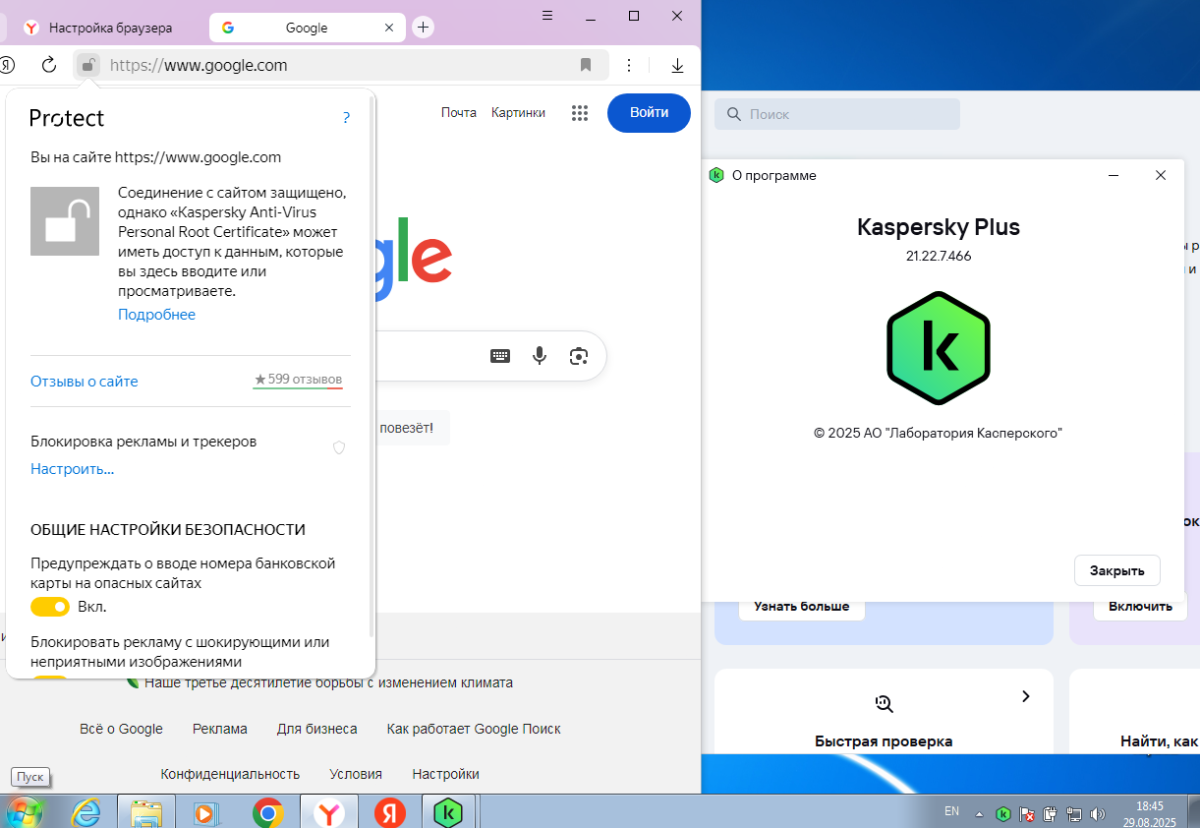Switch to Kaspersky taskbar button
This screenshot has height=828, width=1200.
coord(448,812)
